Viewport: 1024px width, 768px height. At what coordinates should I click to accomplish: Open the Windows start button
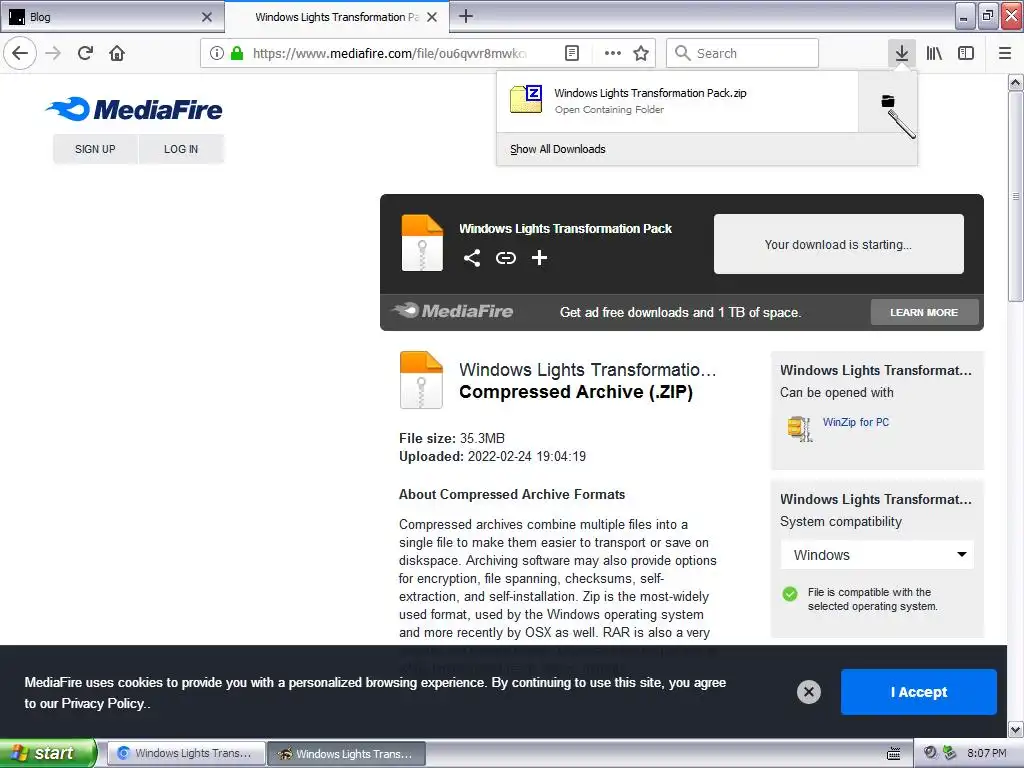(x=48, y=753)
